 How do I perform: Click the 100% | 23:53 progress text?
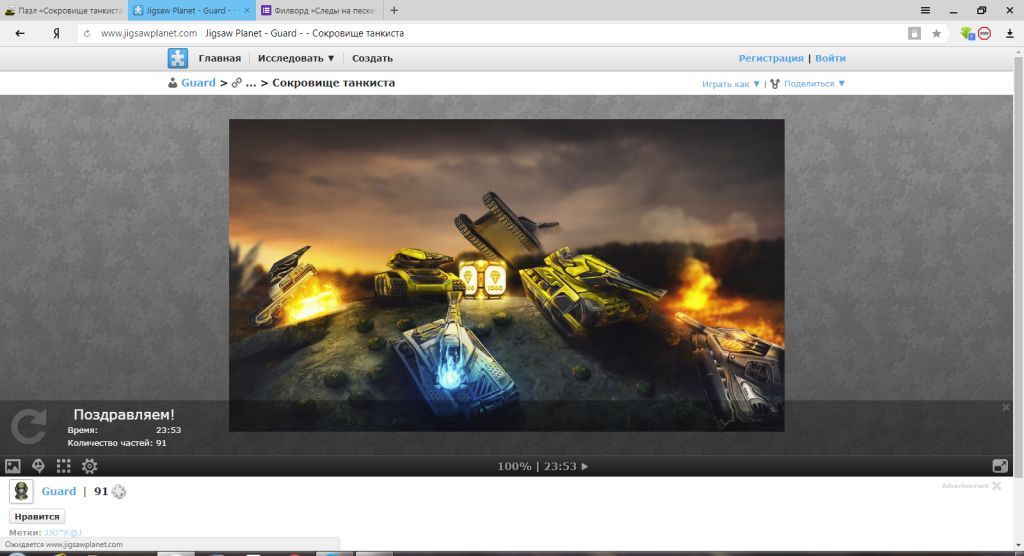[x=537, y=466]
